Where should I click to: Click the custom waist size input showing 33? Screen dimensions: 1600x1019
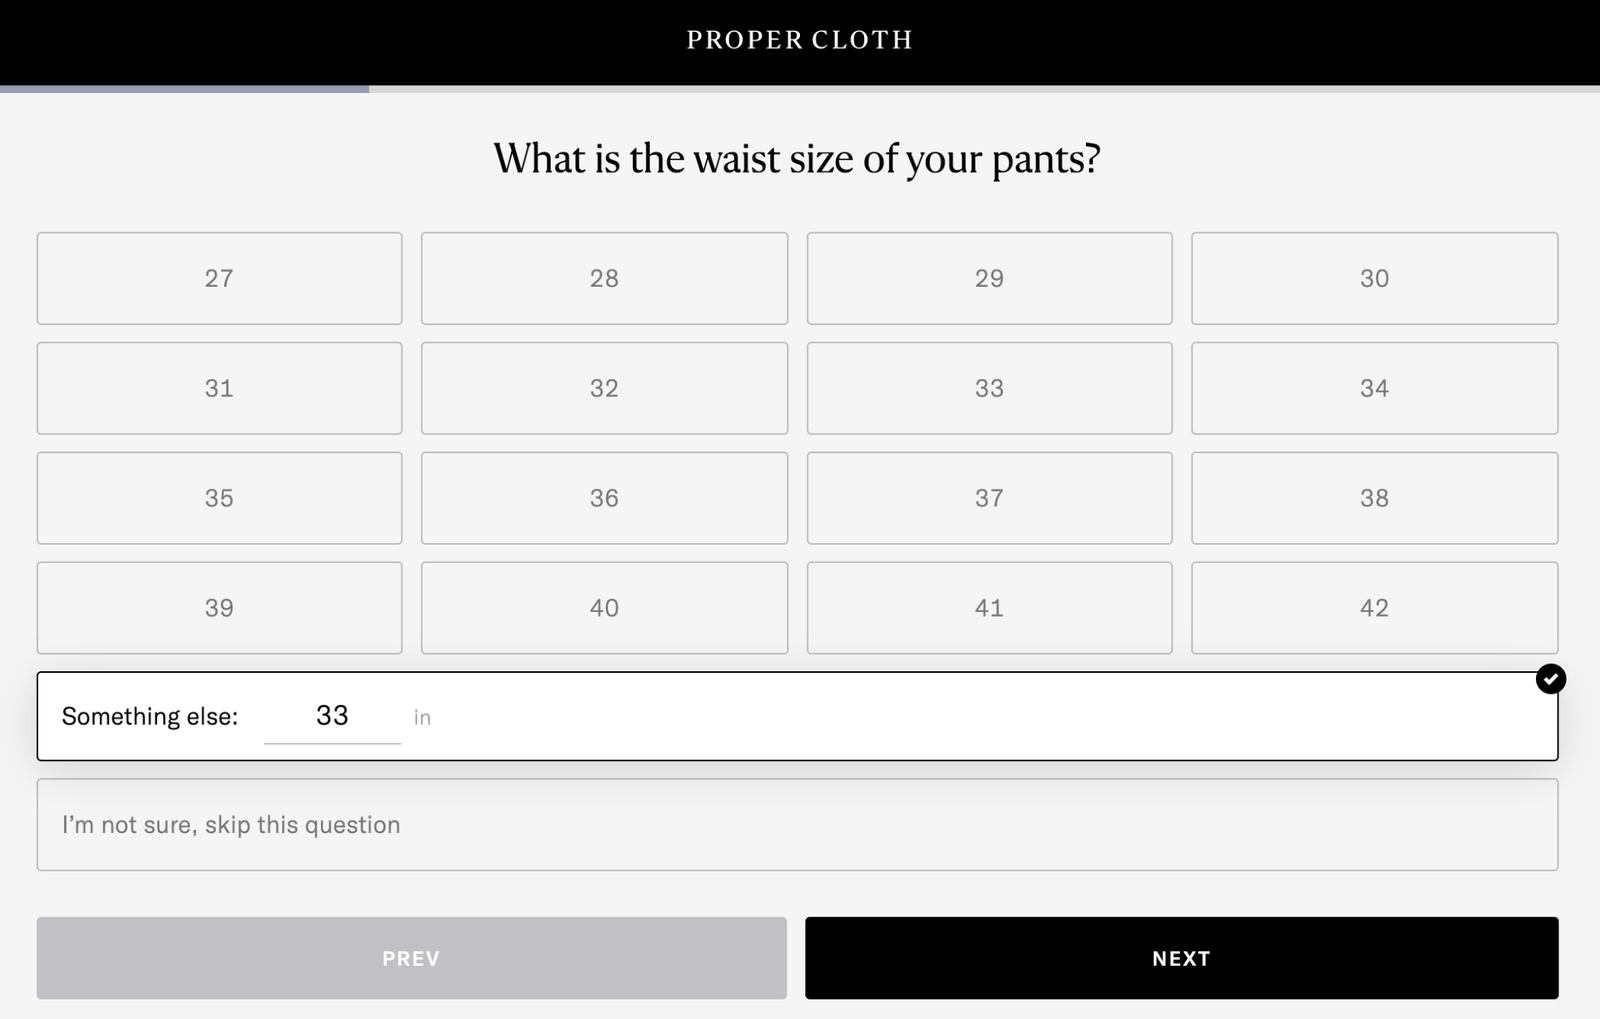(332, 716)
